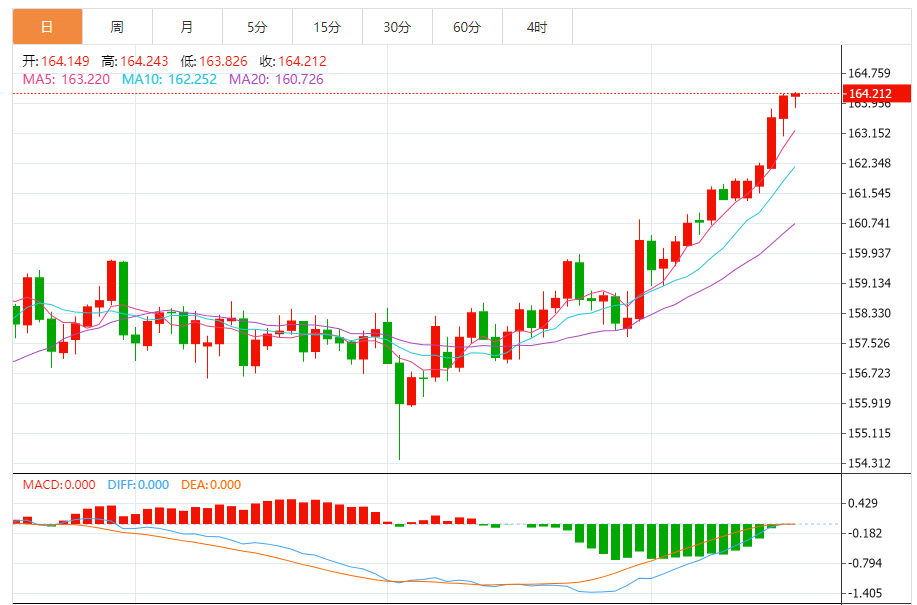Click the 156.723 price axis label
917x605 pixels.
tap(870, 373)
